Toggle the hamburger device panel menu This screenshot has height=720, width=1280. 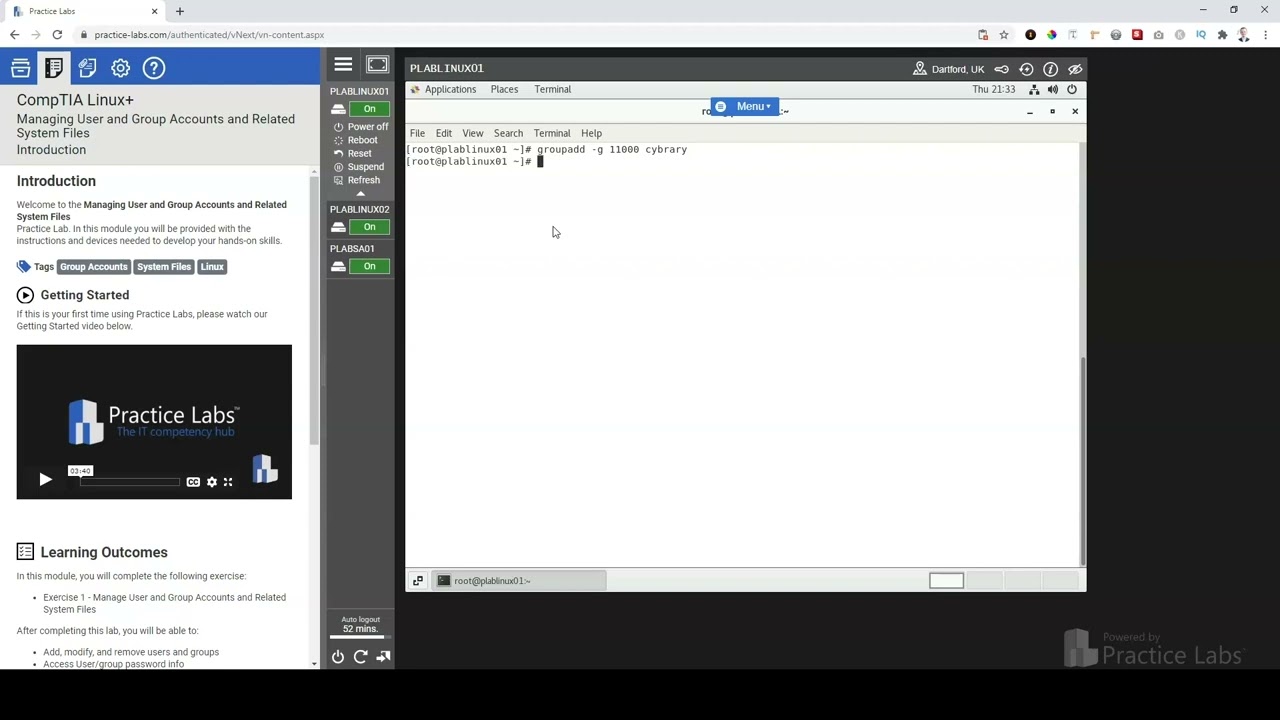pos(343,65)
